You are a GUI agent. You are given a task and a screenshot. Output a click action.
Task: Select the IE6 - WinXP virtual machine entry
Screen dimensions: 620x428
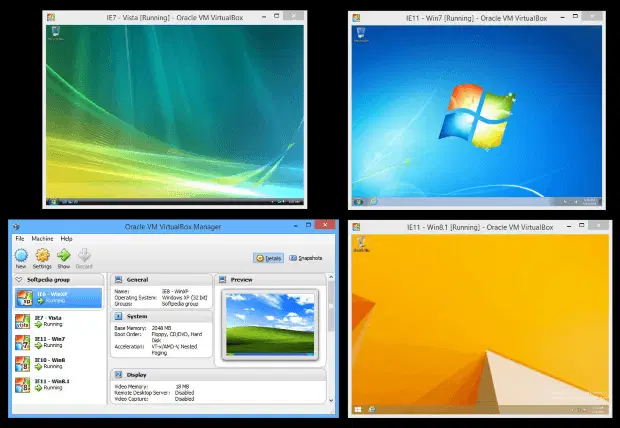point(59,298)
